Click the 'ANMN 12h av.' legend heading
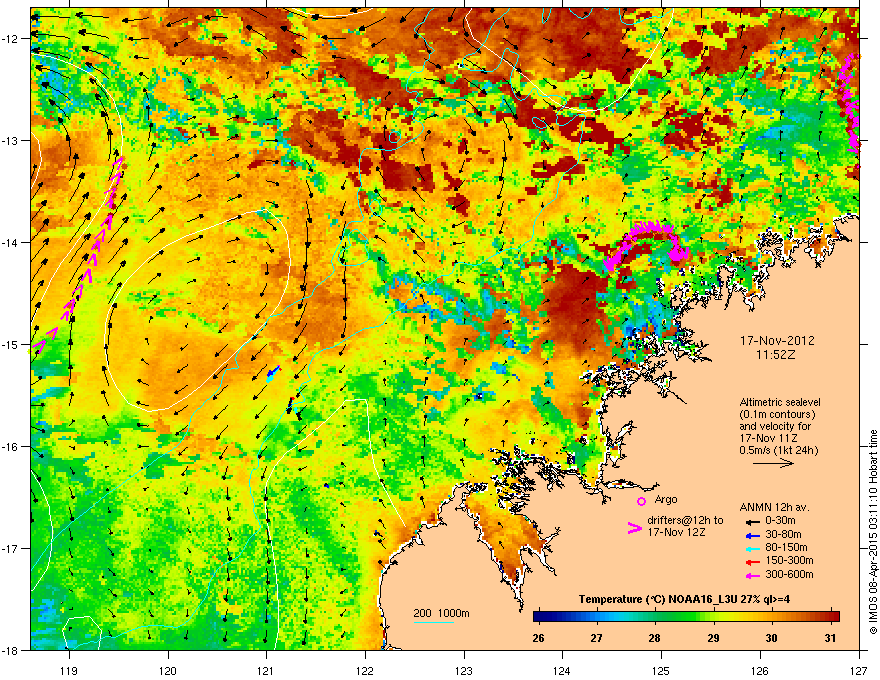The width and height of the screenshot is (880, 680). [774, 507]
